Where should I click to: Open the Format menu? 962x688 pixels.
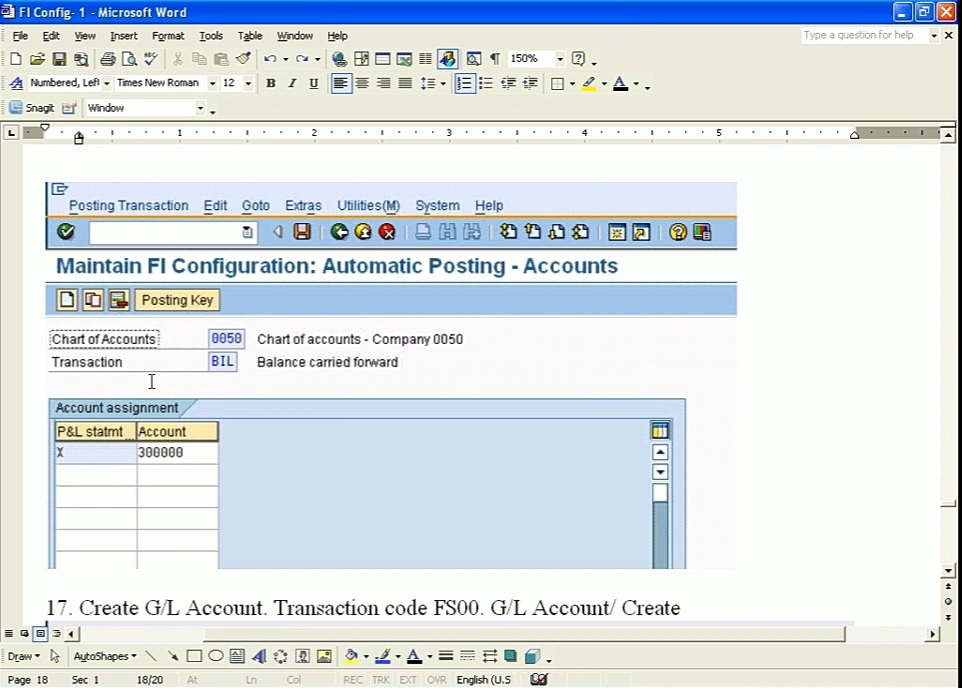point(168,36)
